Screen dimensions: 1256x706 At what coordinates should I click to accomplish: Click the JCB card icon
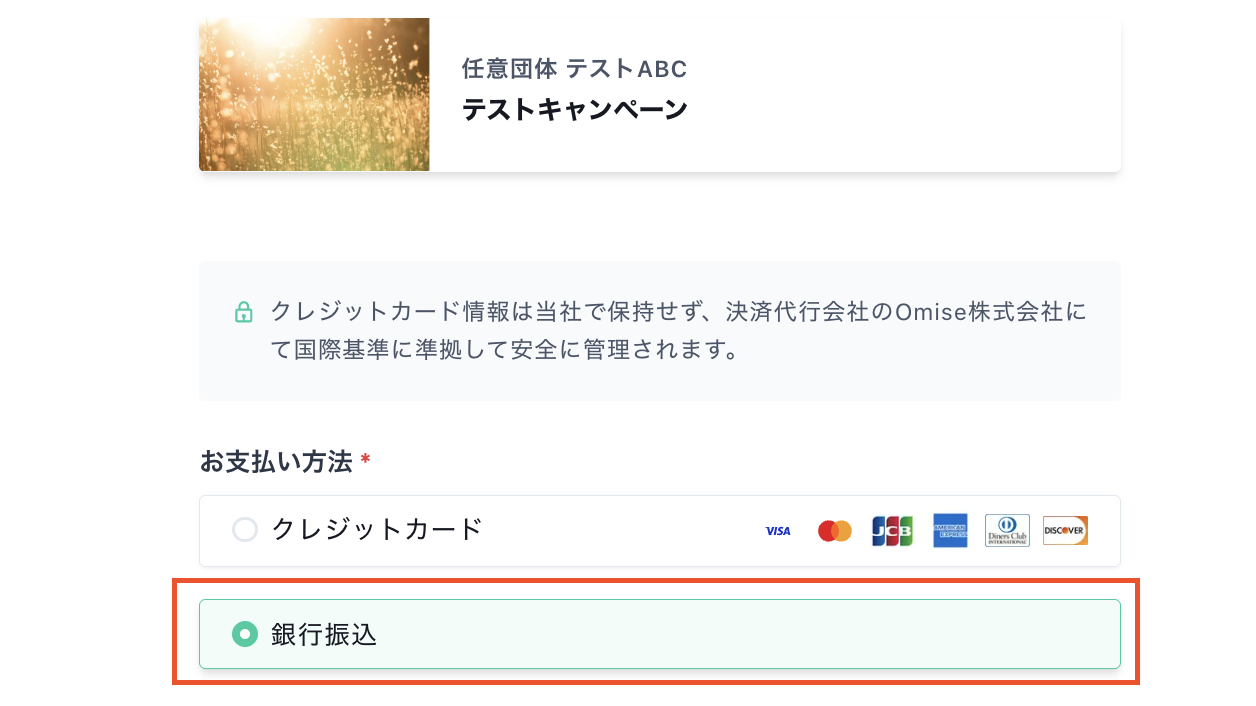(x=892, y=531)
